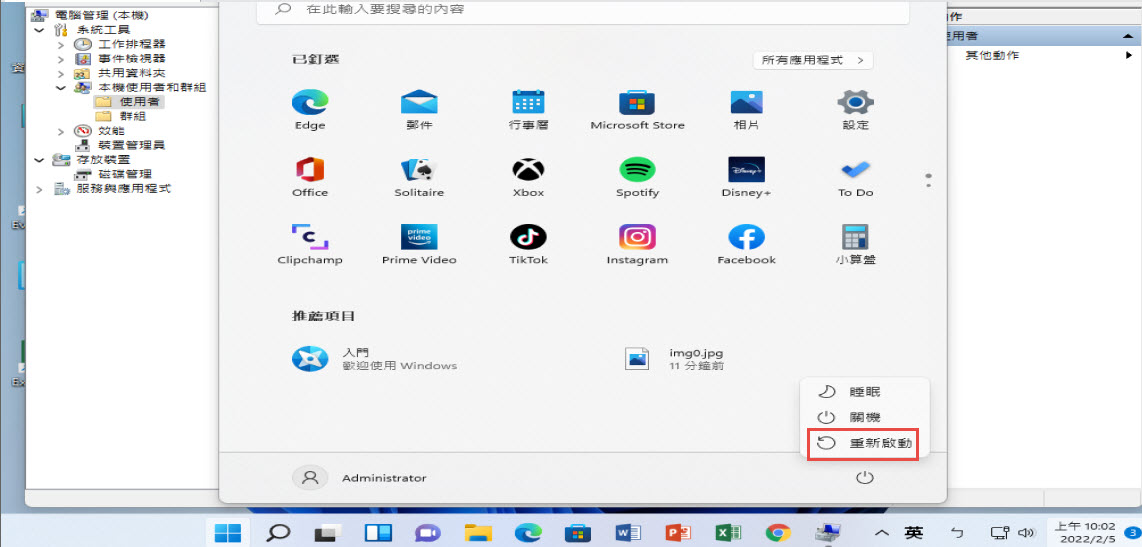Open the 郵件 mail app
1142x547 pixels.
pos(419,110)
